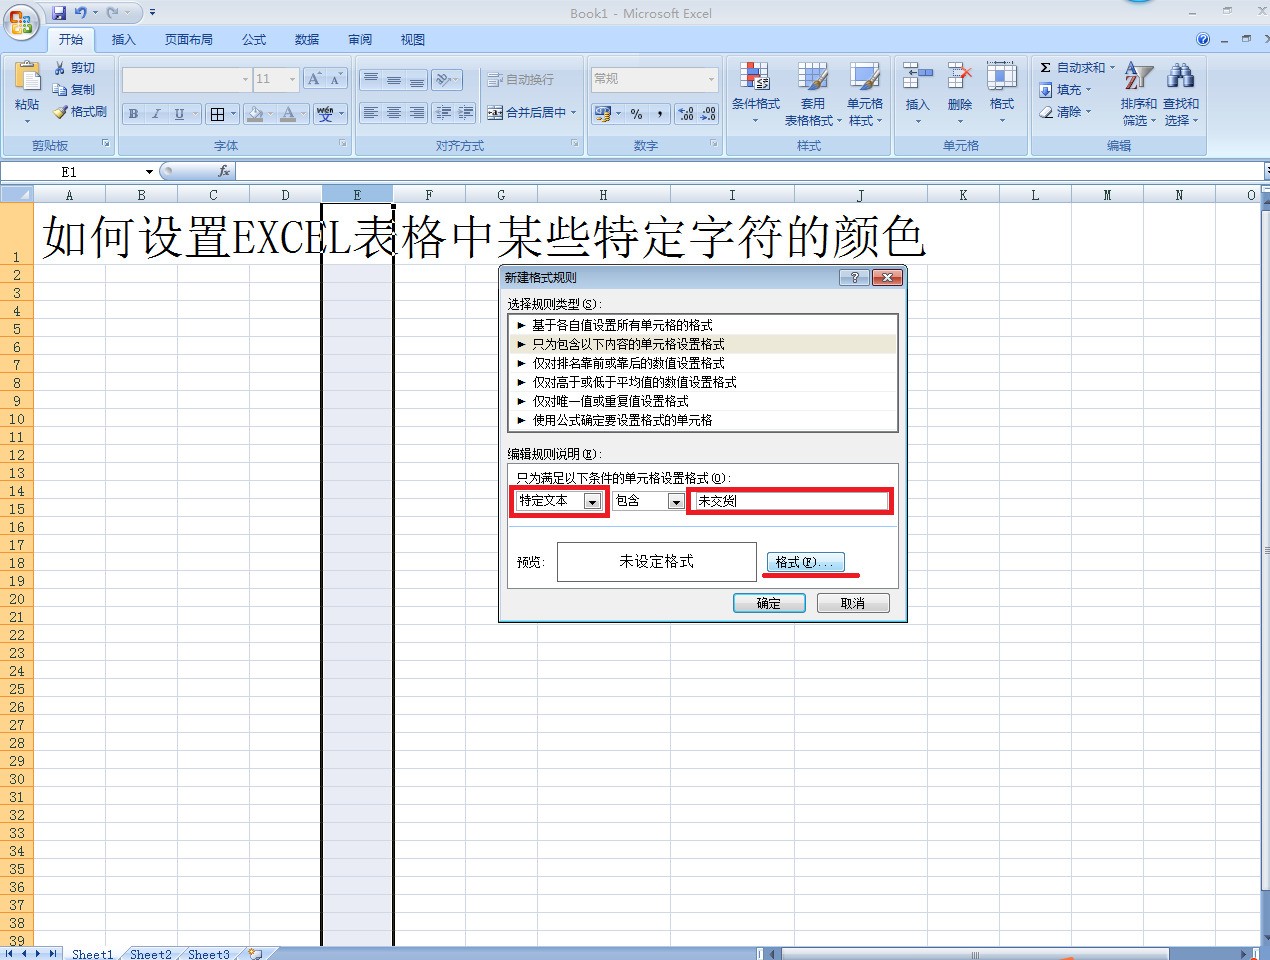Screen dimensions: 1270x960
Task: Click the text orientation icon
Action: pyautogui.click(x=444, y=79)
